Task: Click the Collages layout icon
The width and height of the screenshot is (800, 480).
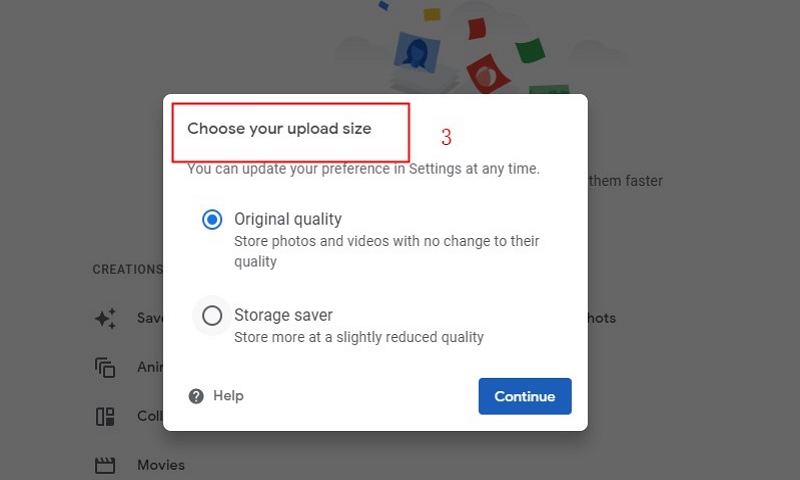Action: (105, 417)
